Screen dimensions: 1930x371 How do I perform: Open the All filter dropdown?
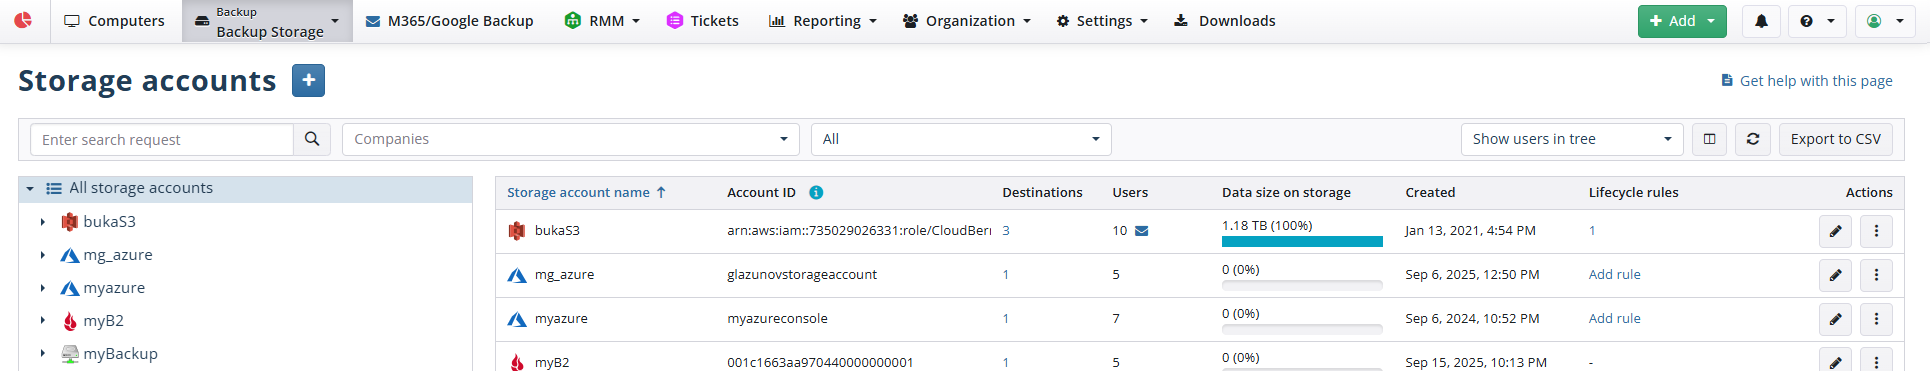961,140
